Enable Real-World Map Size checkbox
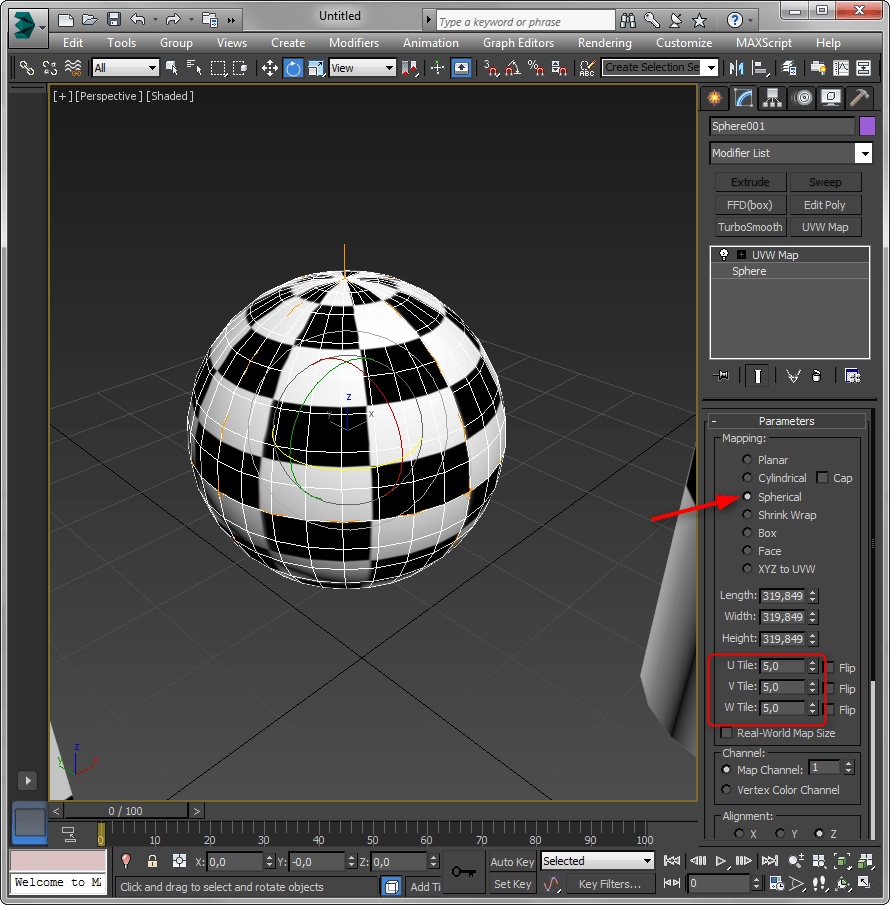Image resolution: width=890 pixels, height=905 pixels. [x=727, y=733]
